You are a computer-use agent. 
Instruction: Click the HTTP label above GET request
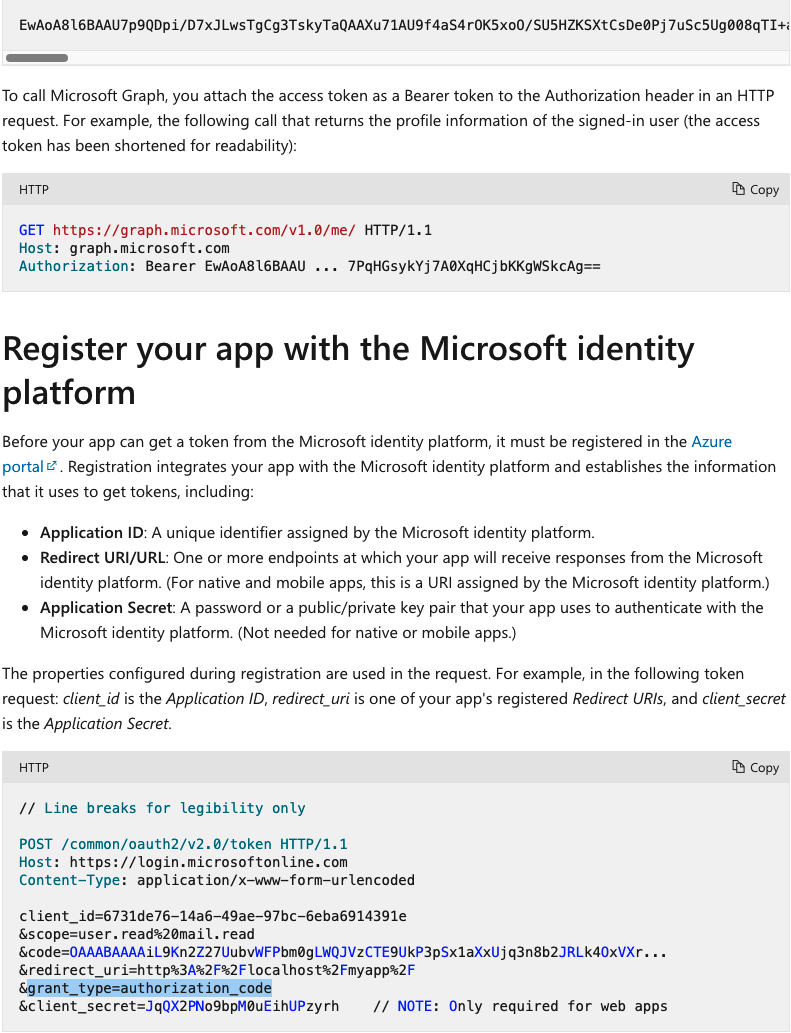[34, 190]
